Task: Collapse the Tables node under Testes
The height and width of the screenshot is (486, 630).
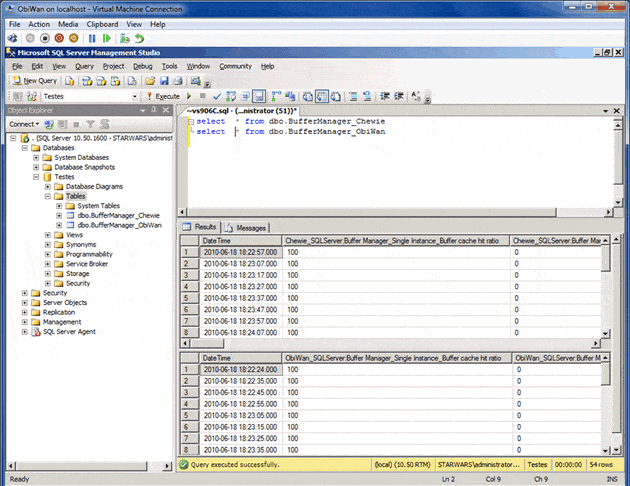Action: 48,196
